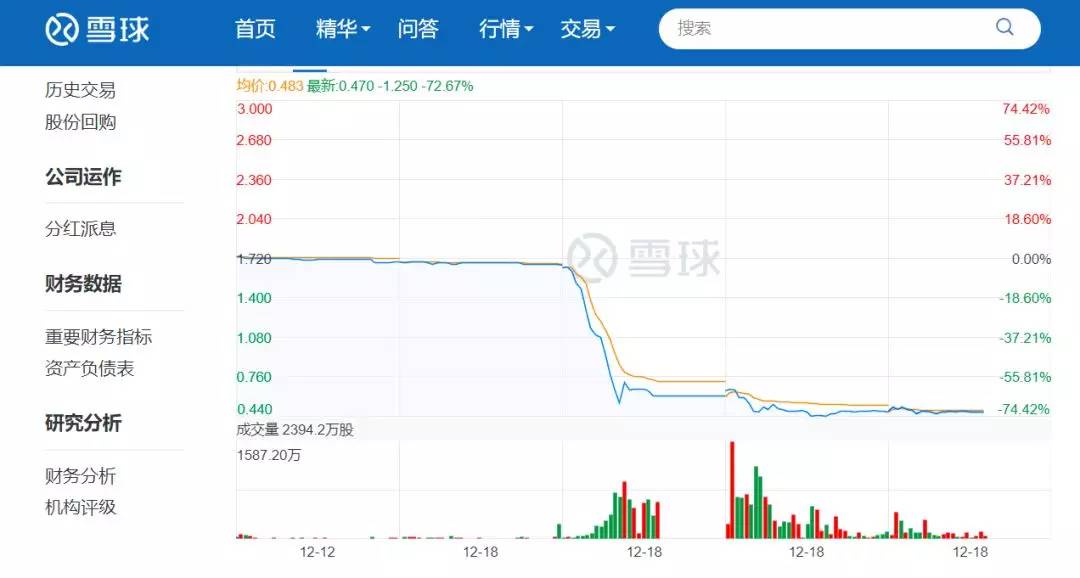Viewport: 1080px width, 578px height.
Task: Open the 机构评级 sidebar link
Action: click(81, 508)
